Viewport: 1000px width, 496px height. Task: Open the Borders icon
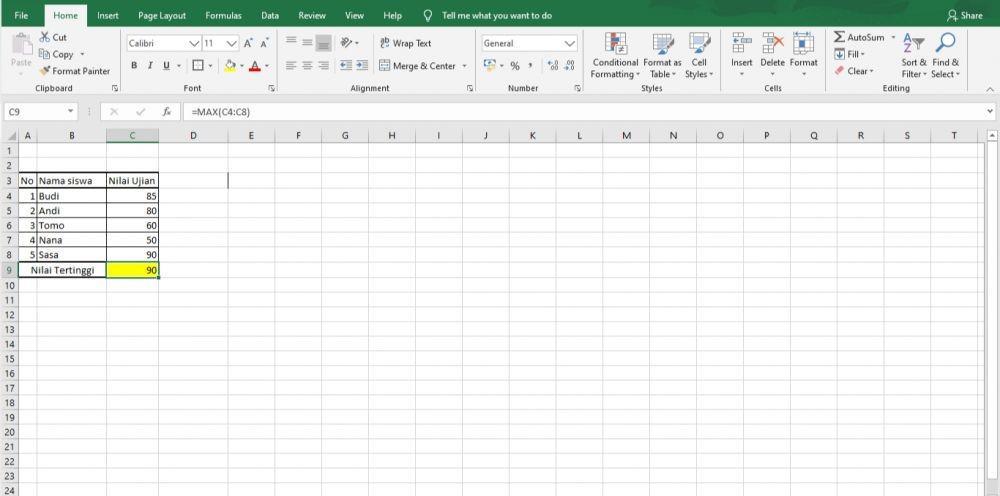point(198,66)
